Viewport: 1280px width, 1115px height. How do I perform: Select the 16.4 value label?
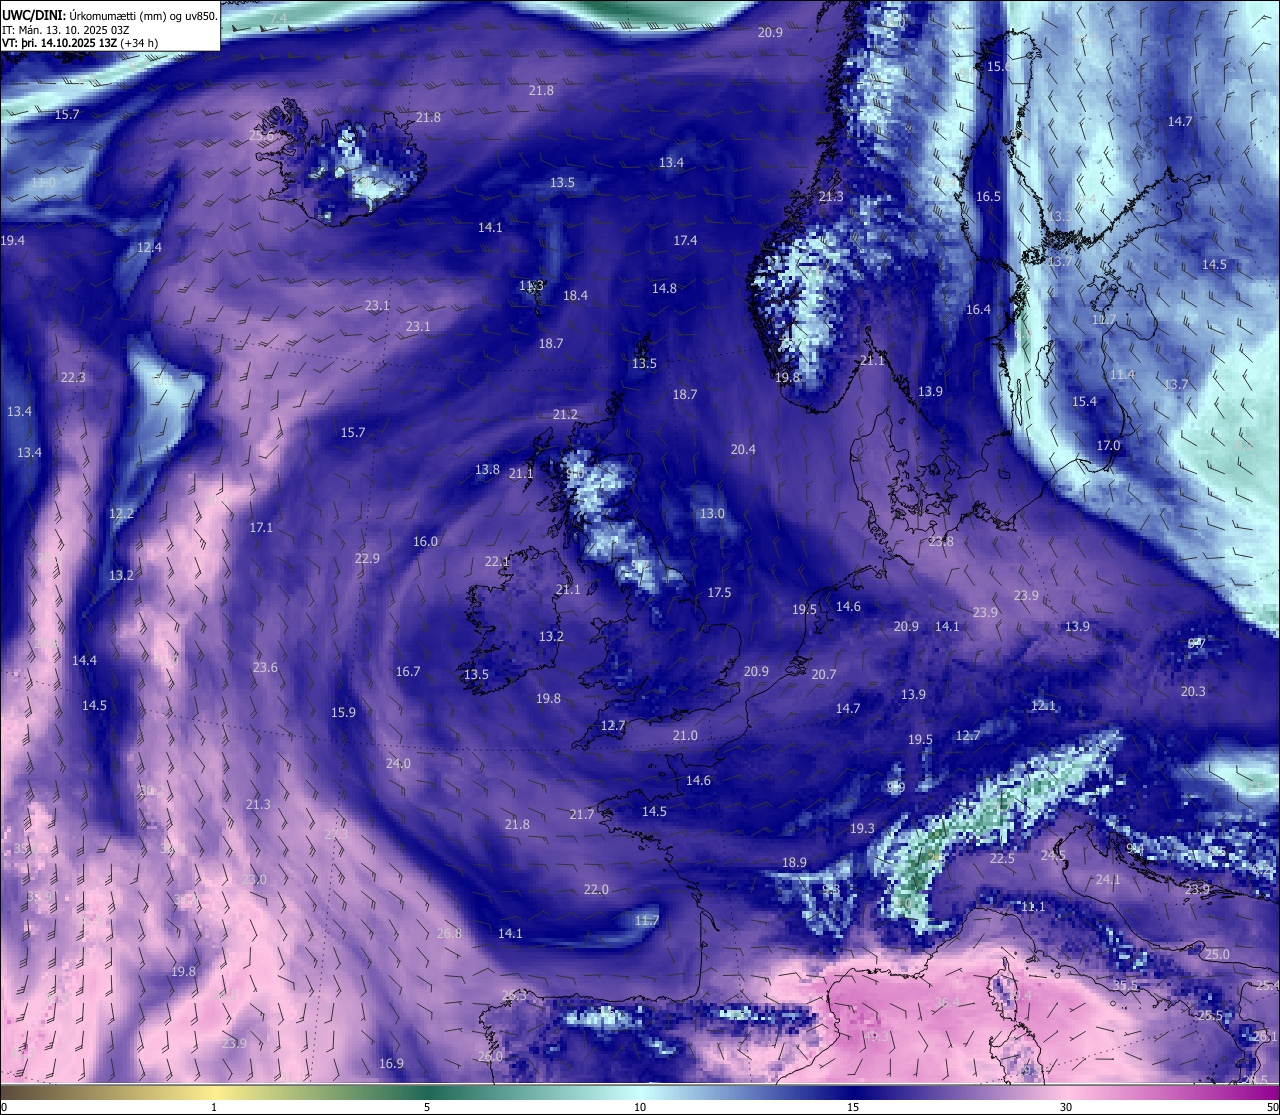[x=978, y=310]
